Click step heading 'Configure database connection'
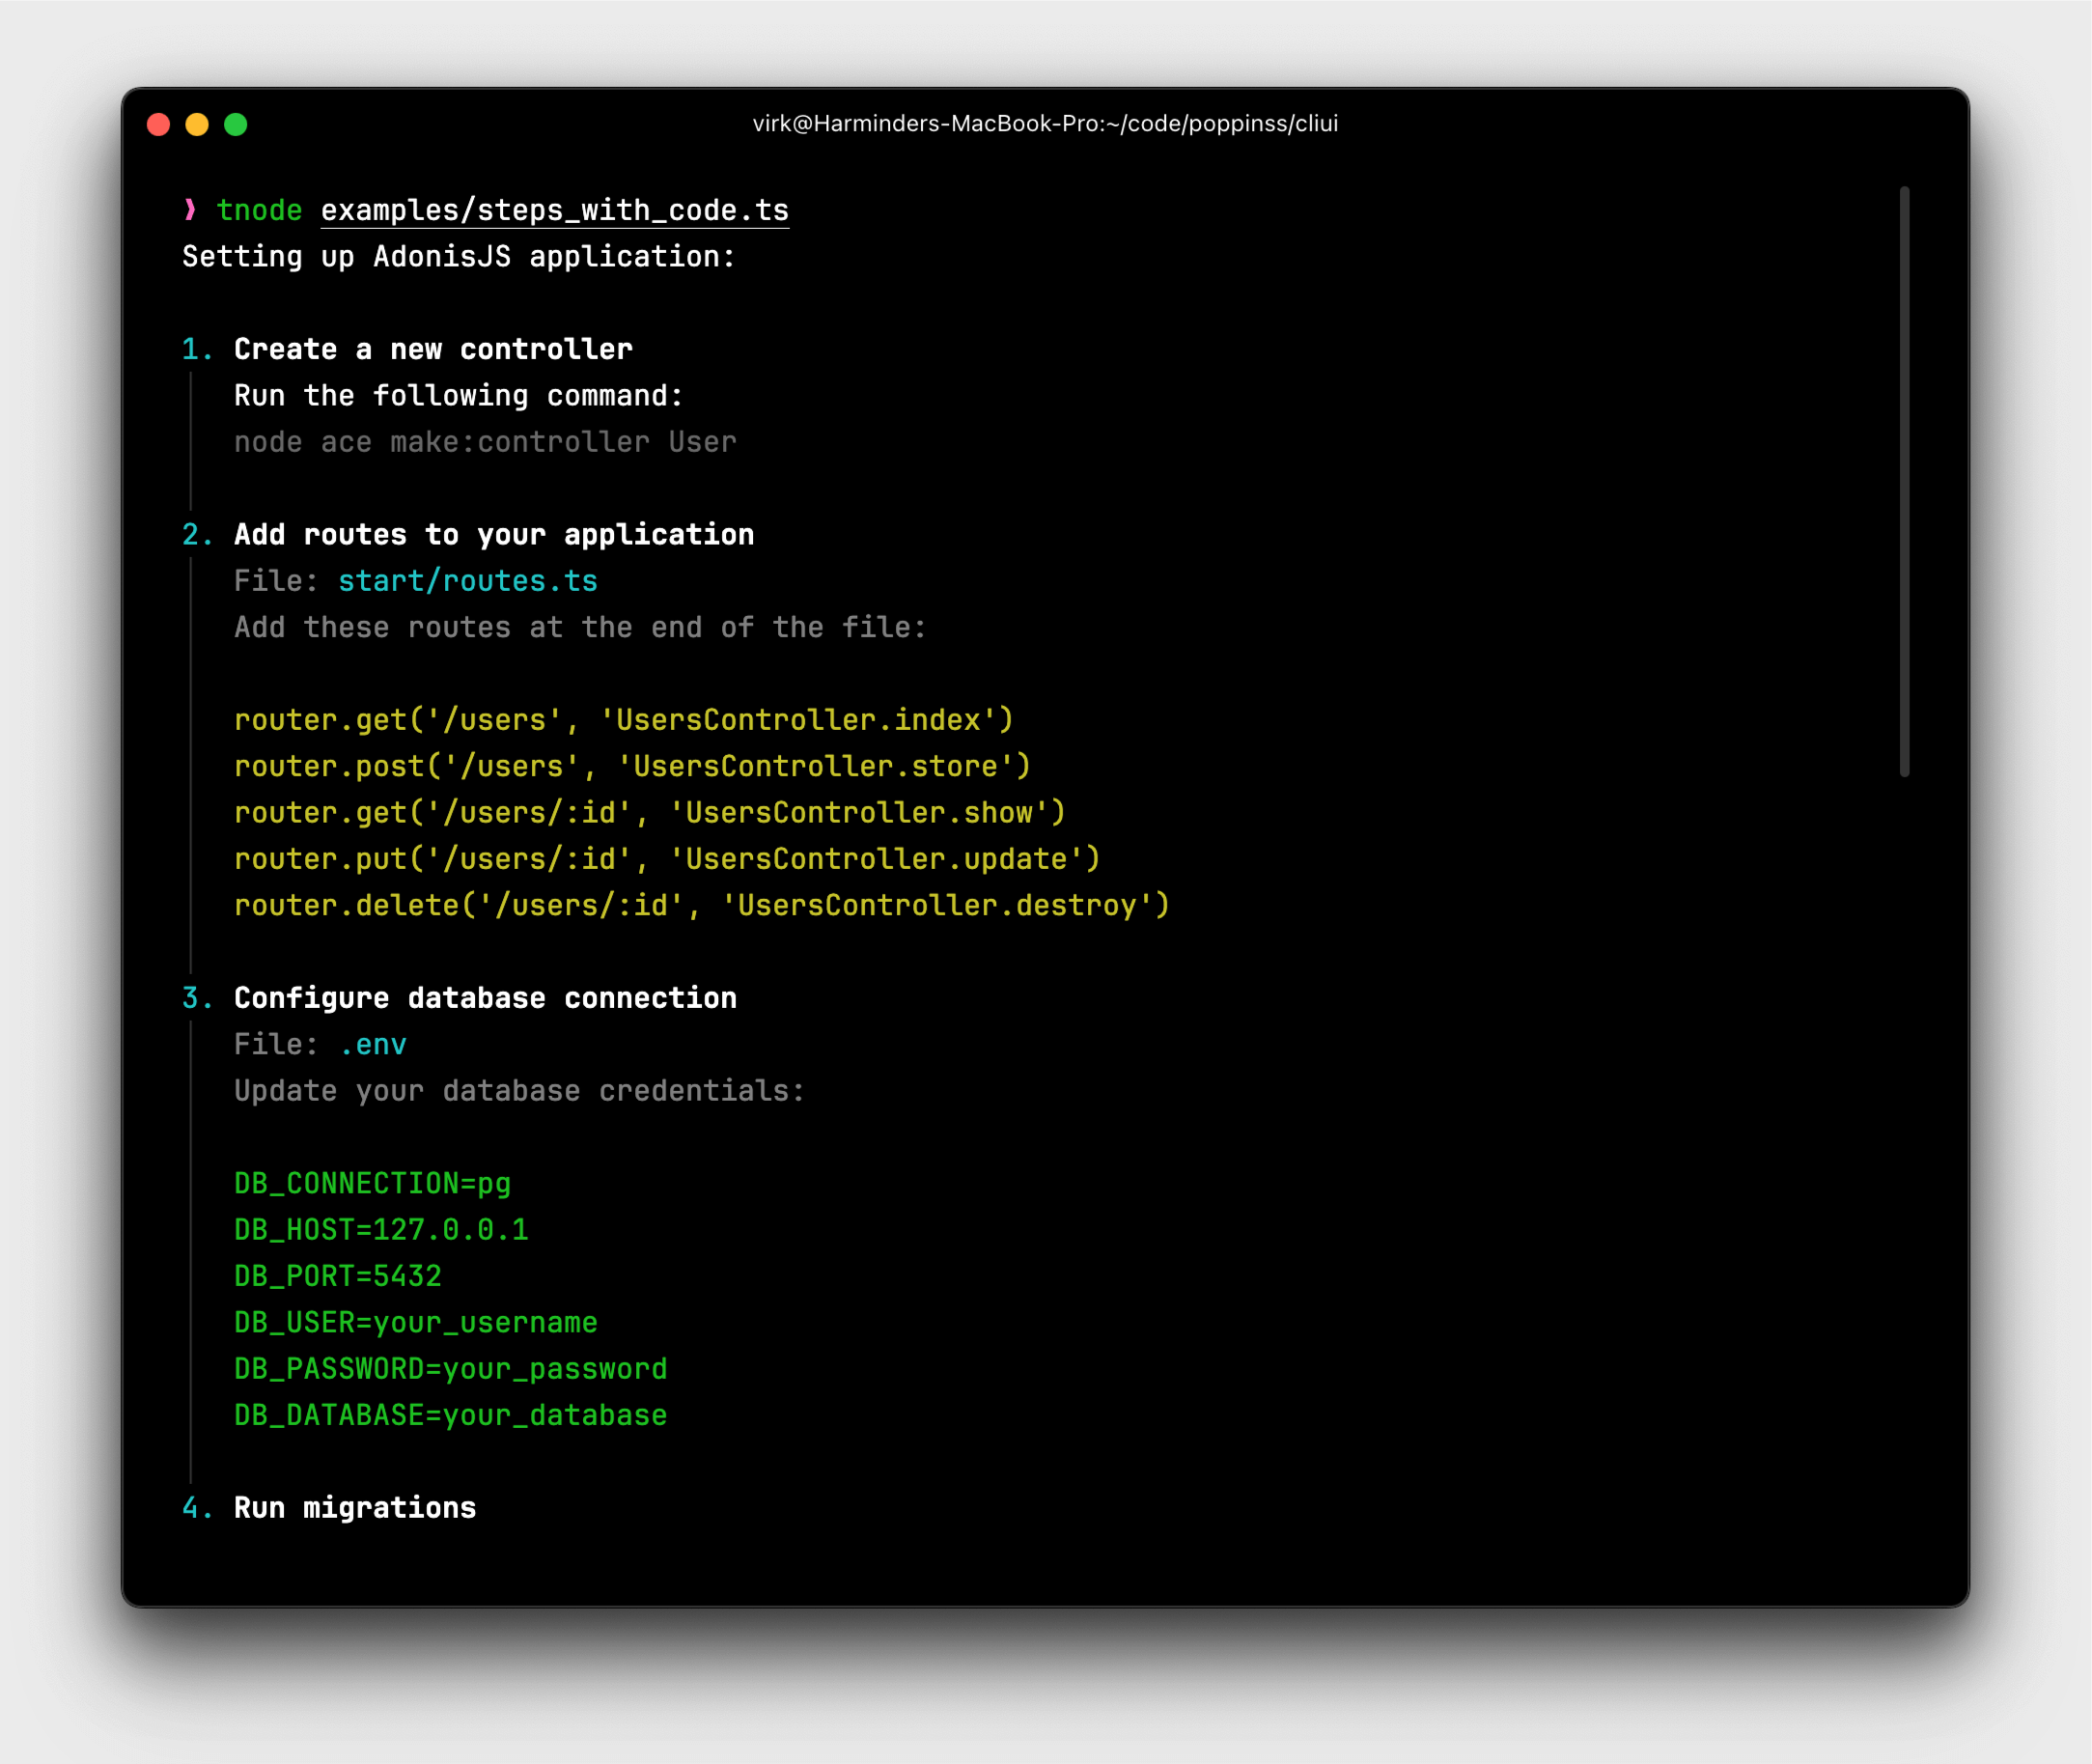This screenshot has width=2092, height=1764. tap(485, 998)
